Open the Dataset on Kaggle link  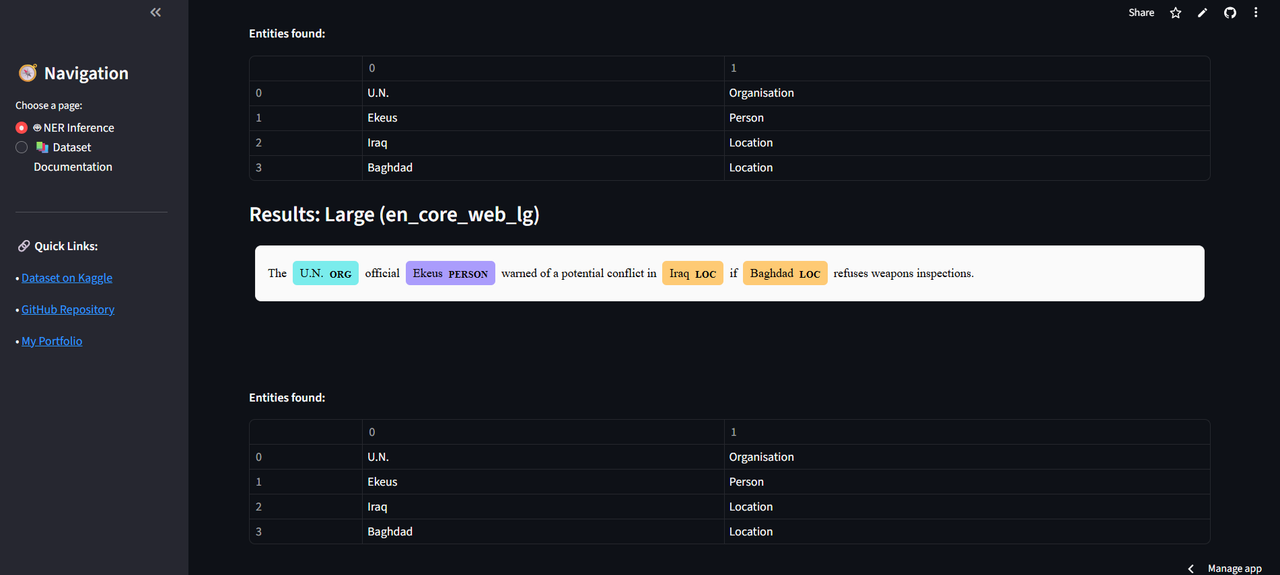(x=67, y=278)
